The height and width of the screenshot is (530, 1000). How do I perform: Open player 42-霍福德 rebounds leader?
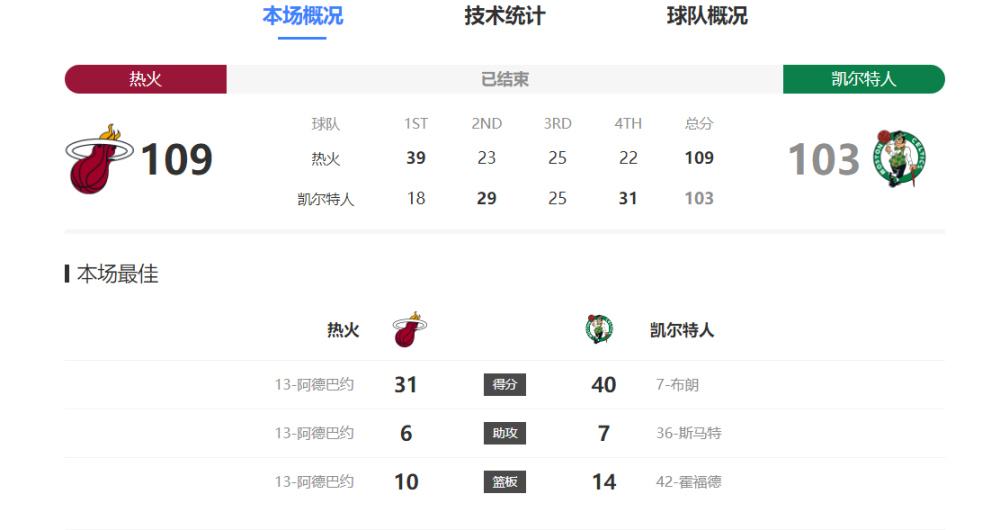(x=688, y=482)
